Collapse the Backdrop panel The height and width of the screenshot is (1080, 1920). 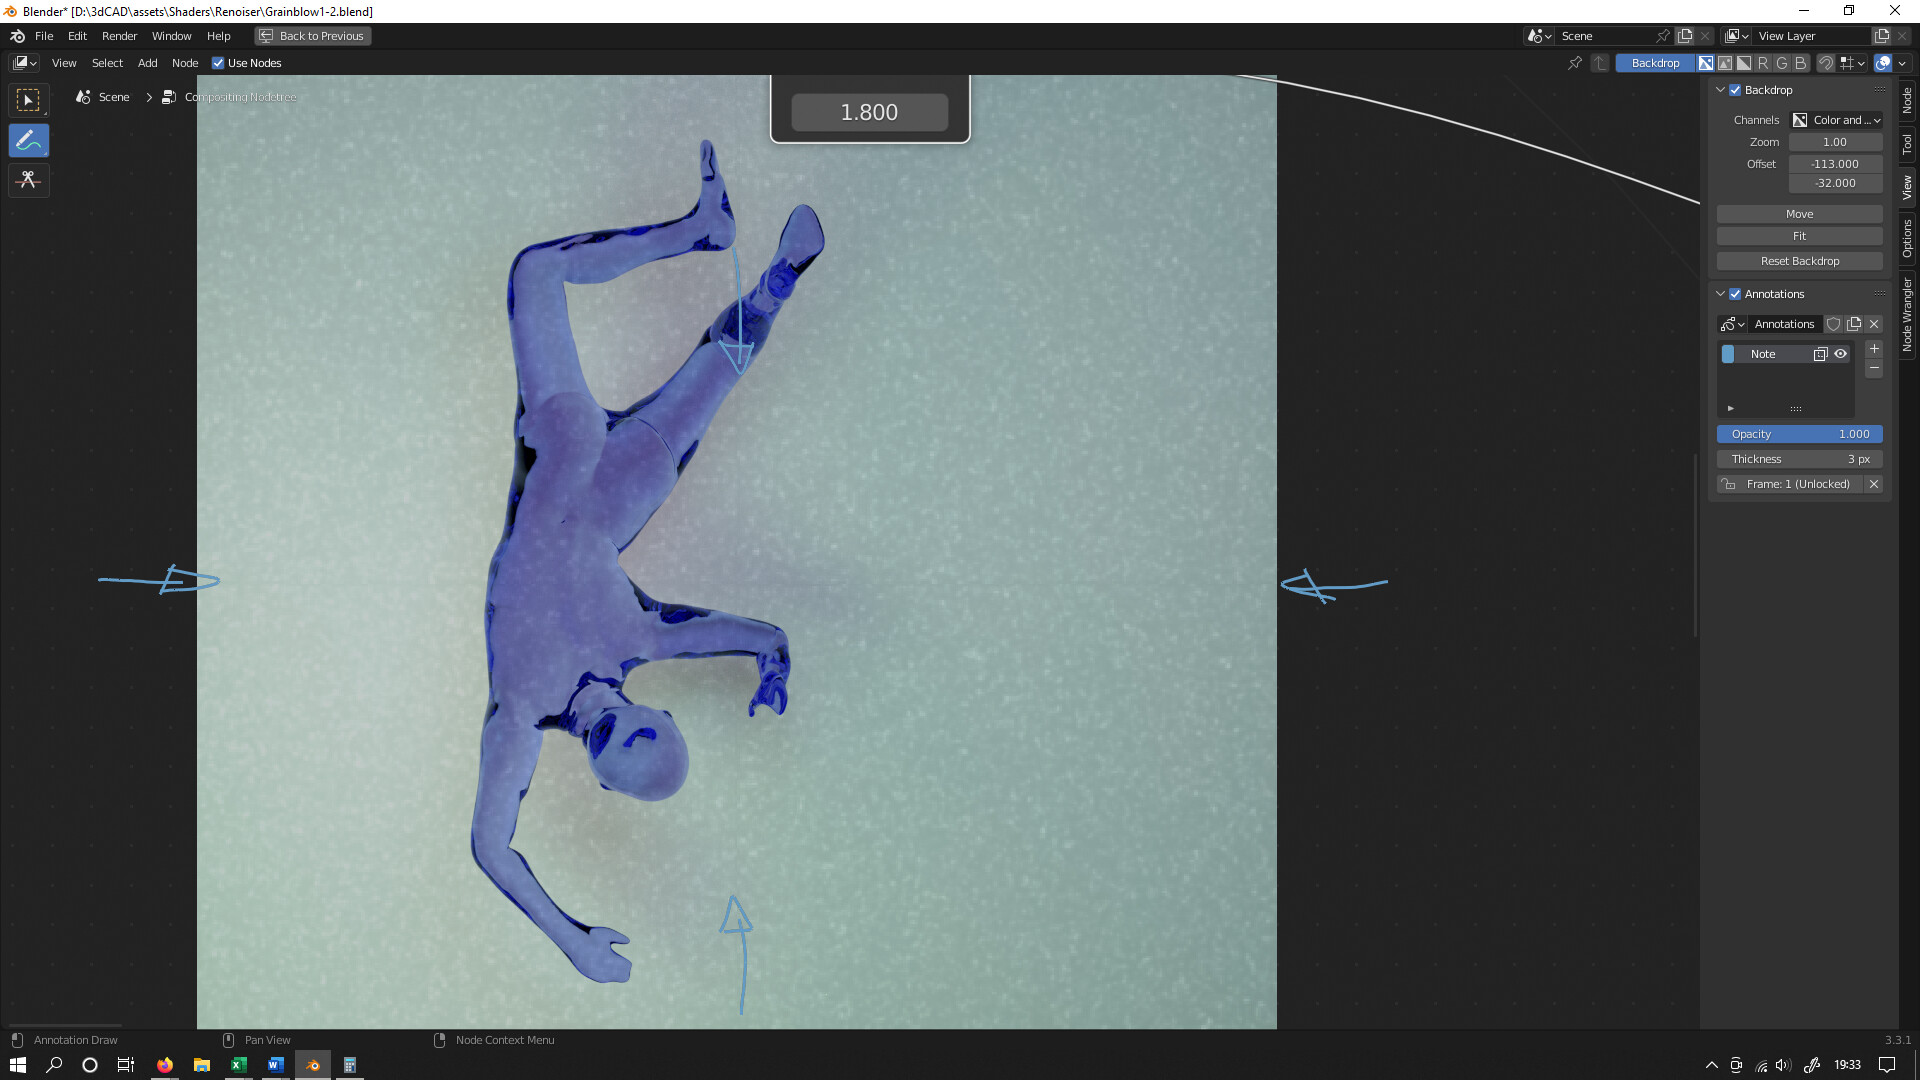1721,90
